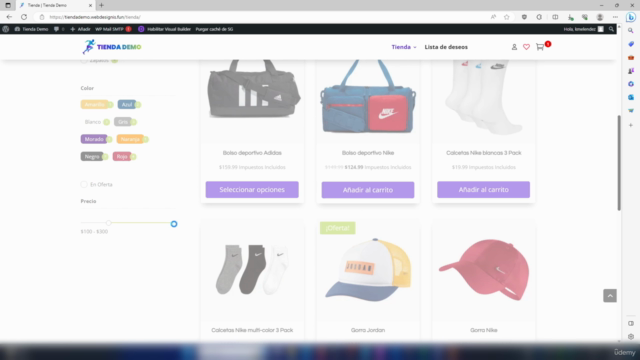
Task: Filter by Rojo color
Action: click(x=122, y=157)
